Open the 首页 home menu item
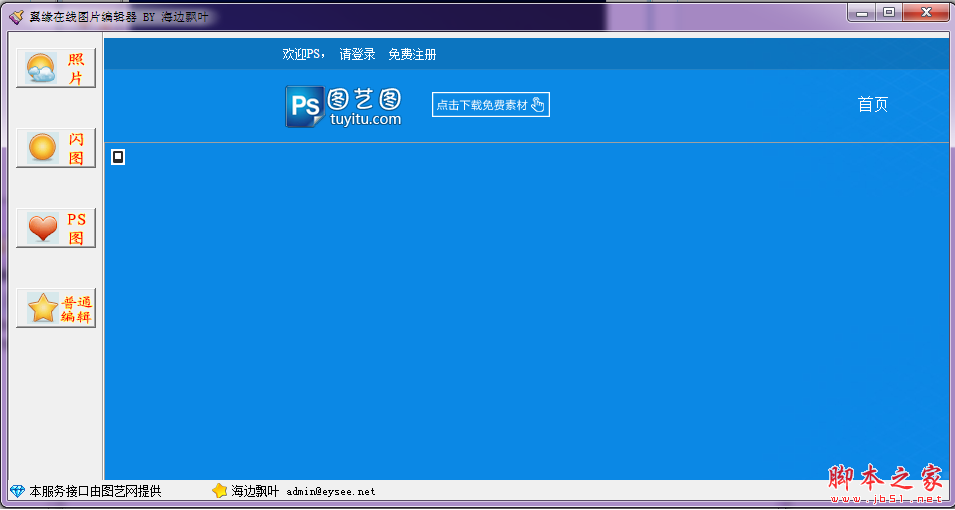955x510 pixels. click(873, 104)
